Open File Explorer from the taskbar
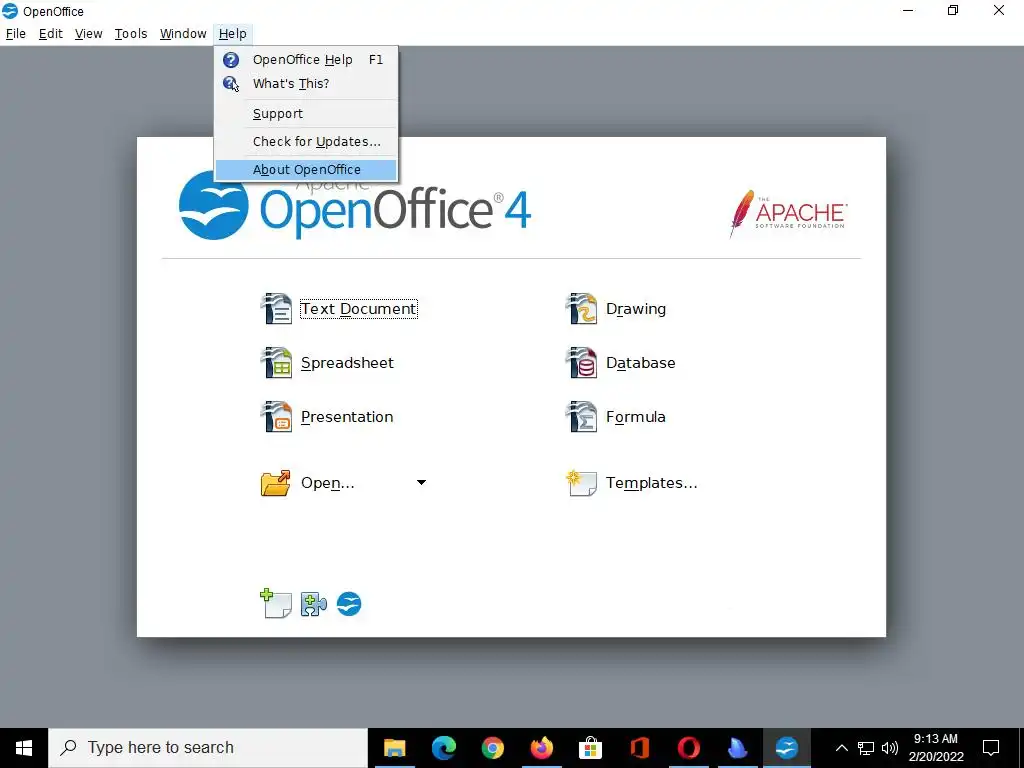 [394, 748]
